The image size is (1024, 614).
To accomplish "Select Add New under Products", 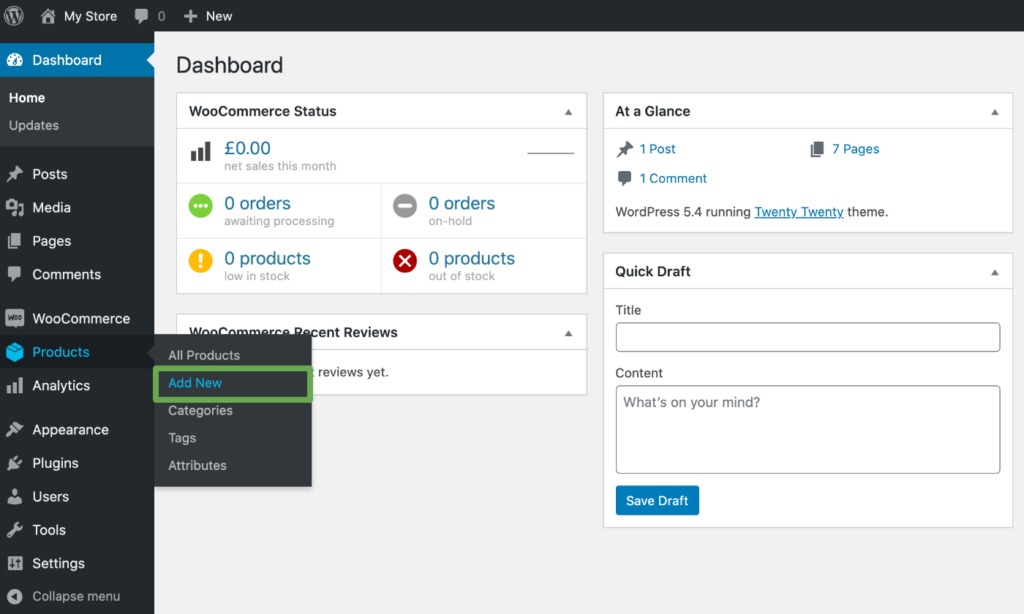I will pyautogui.click(x=195, y=383).
